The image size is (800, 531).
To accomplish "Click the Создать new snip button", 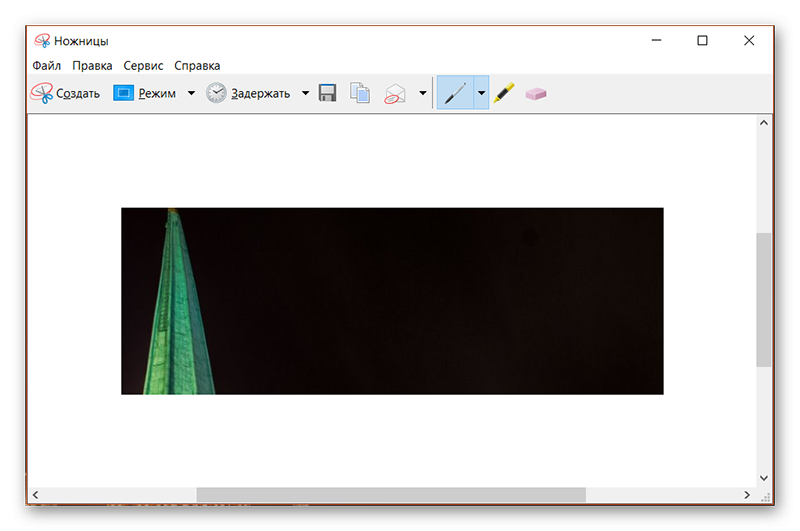I will pos(66,94).
